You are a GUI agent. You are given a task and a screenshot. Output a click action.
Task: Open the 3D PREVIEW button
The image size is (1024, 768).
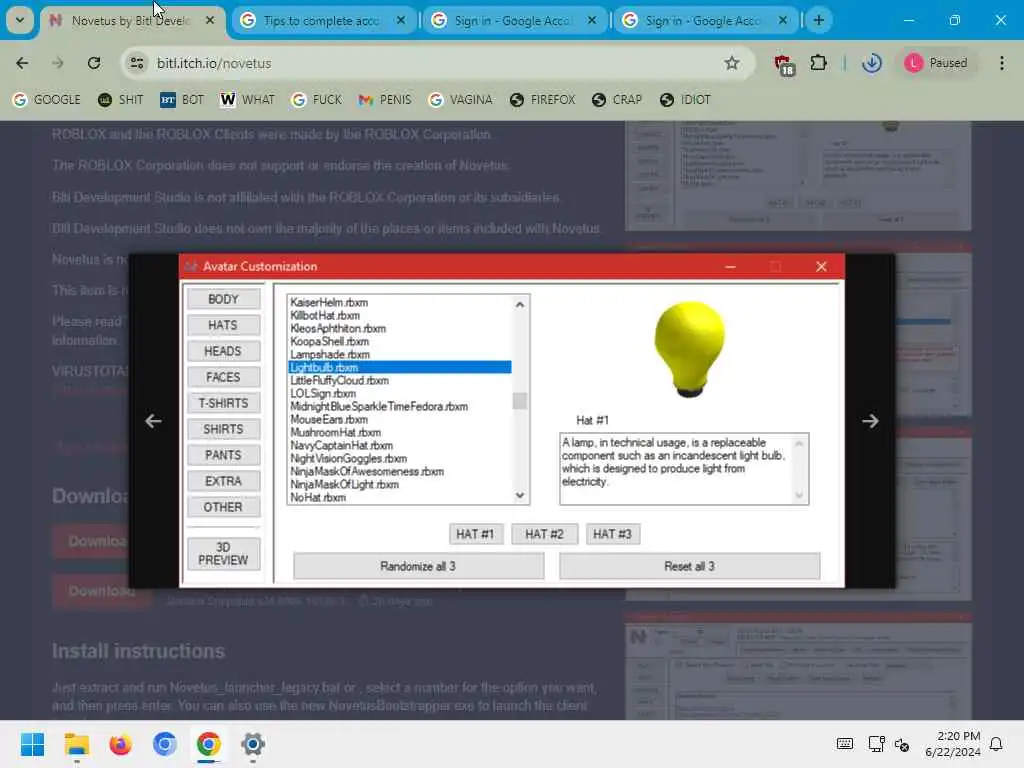(x=223, y=554)
